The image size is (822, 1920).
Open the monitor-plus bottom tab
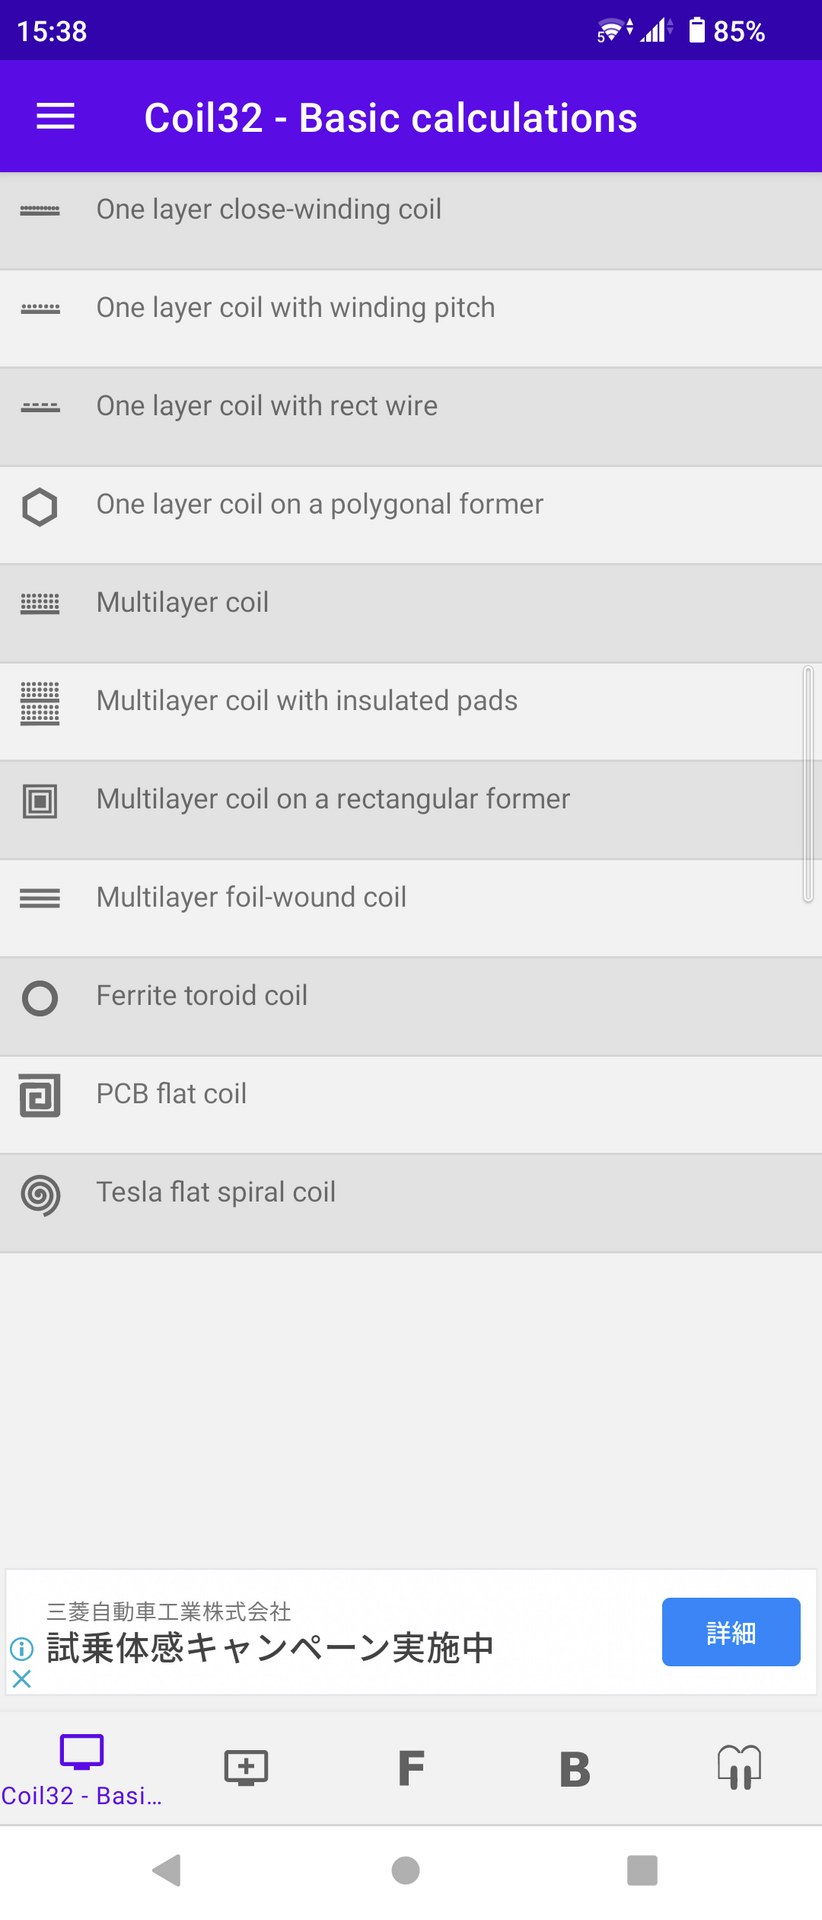246,1768
